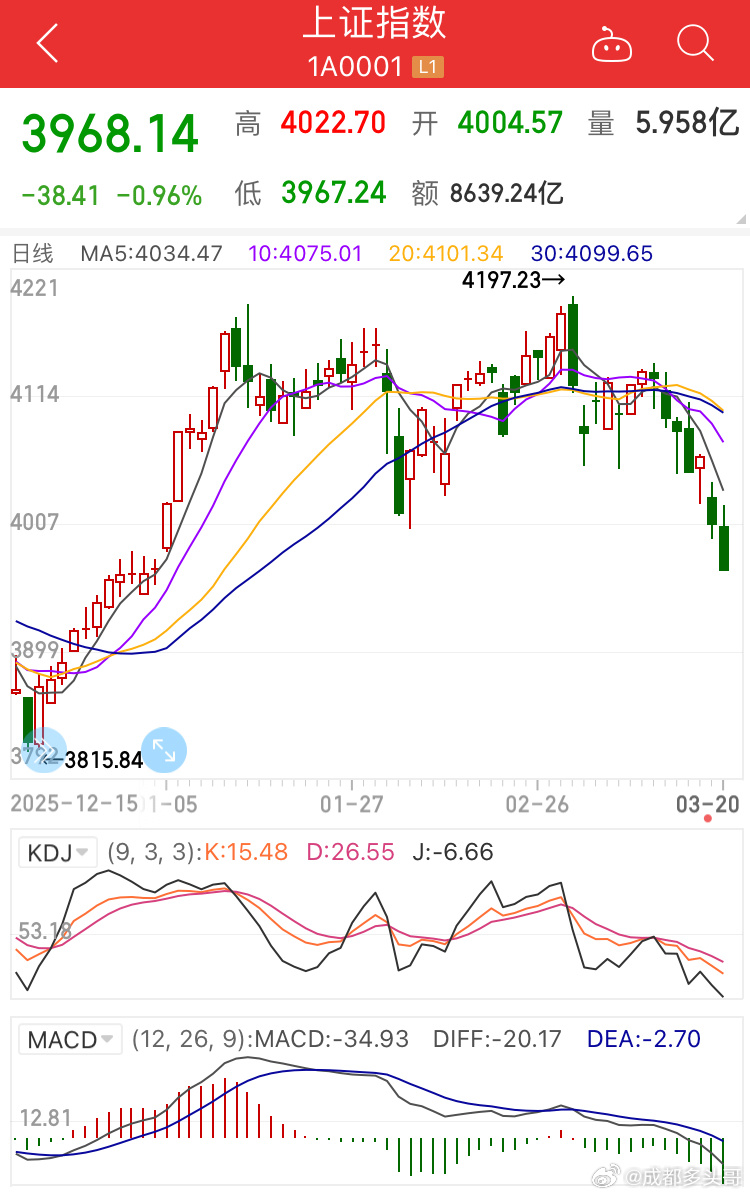Tap the KDJ 53.18 axis label
Viewport: 750px width, 1196px height.
click(44, 931)
